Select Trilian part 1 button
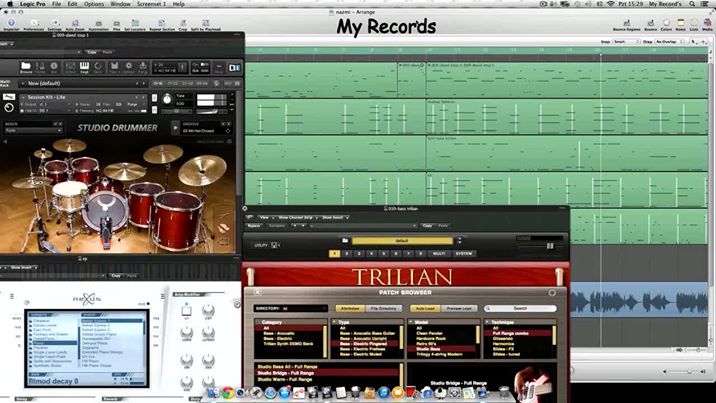The width and height of the screenshot is (716, 403). coord(334,253)
